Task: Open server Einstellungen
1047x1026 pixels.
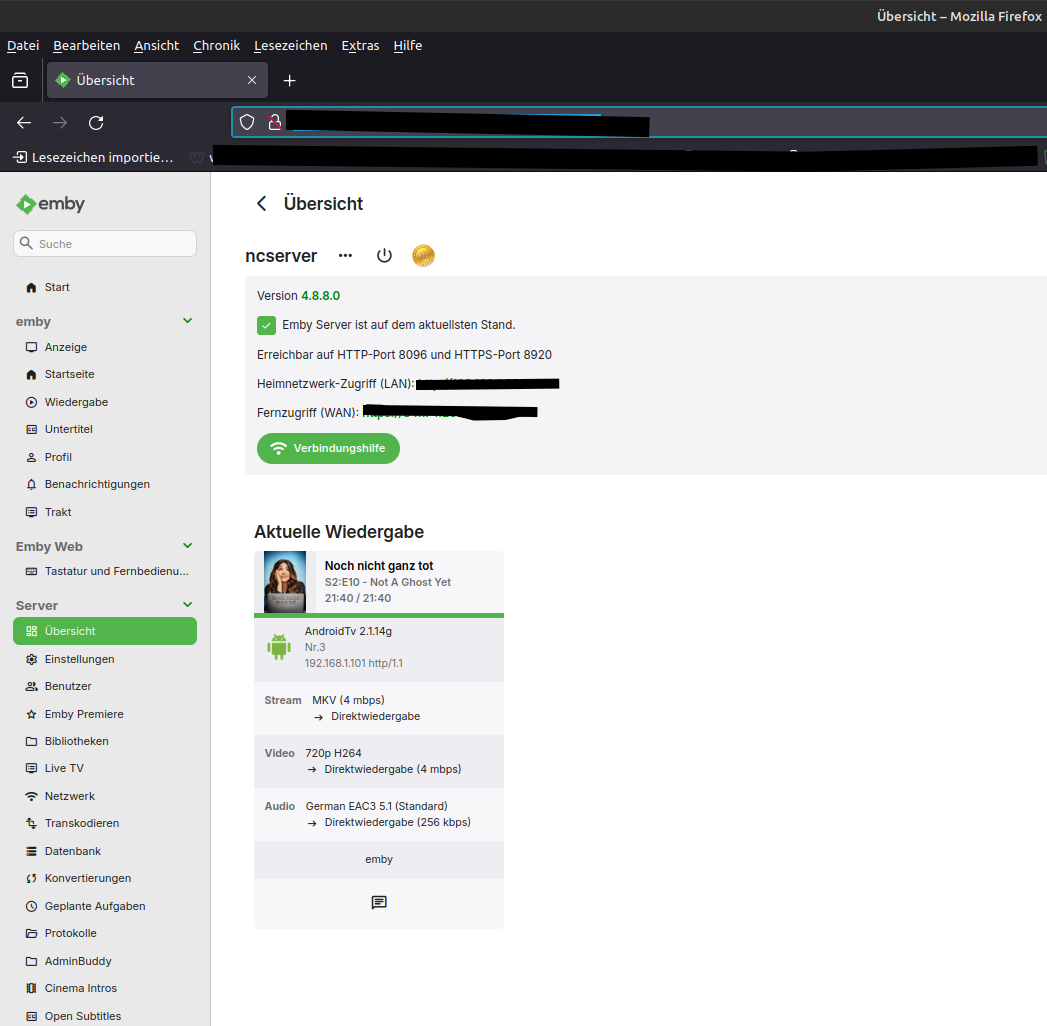Action: coord(105,659)
